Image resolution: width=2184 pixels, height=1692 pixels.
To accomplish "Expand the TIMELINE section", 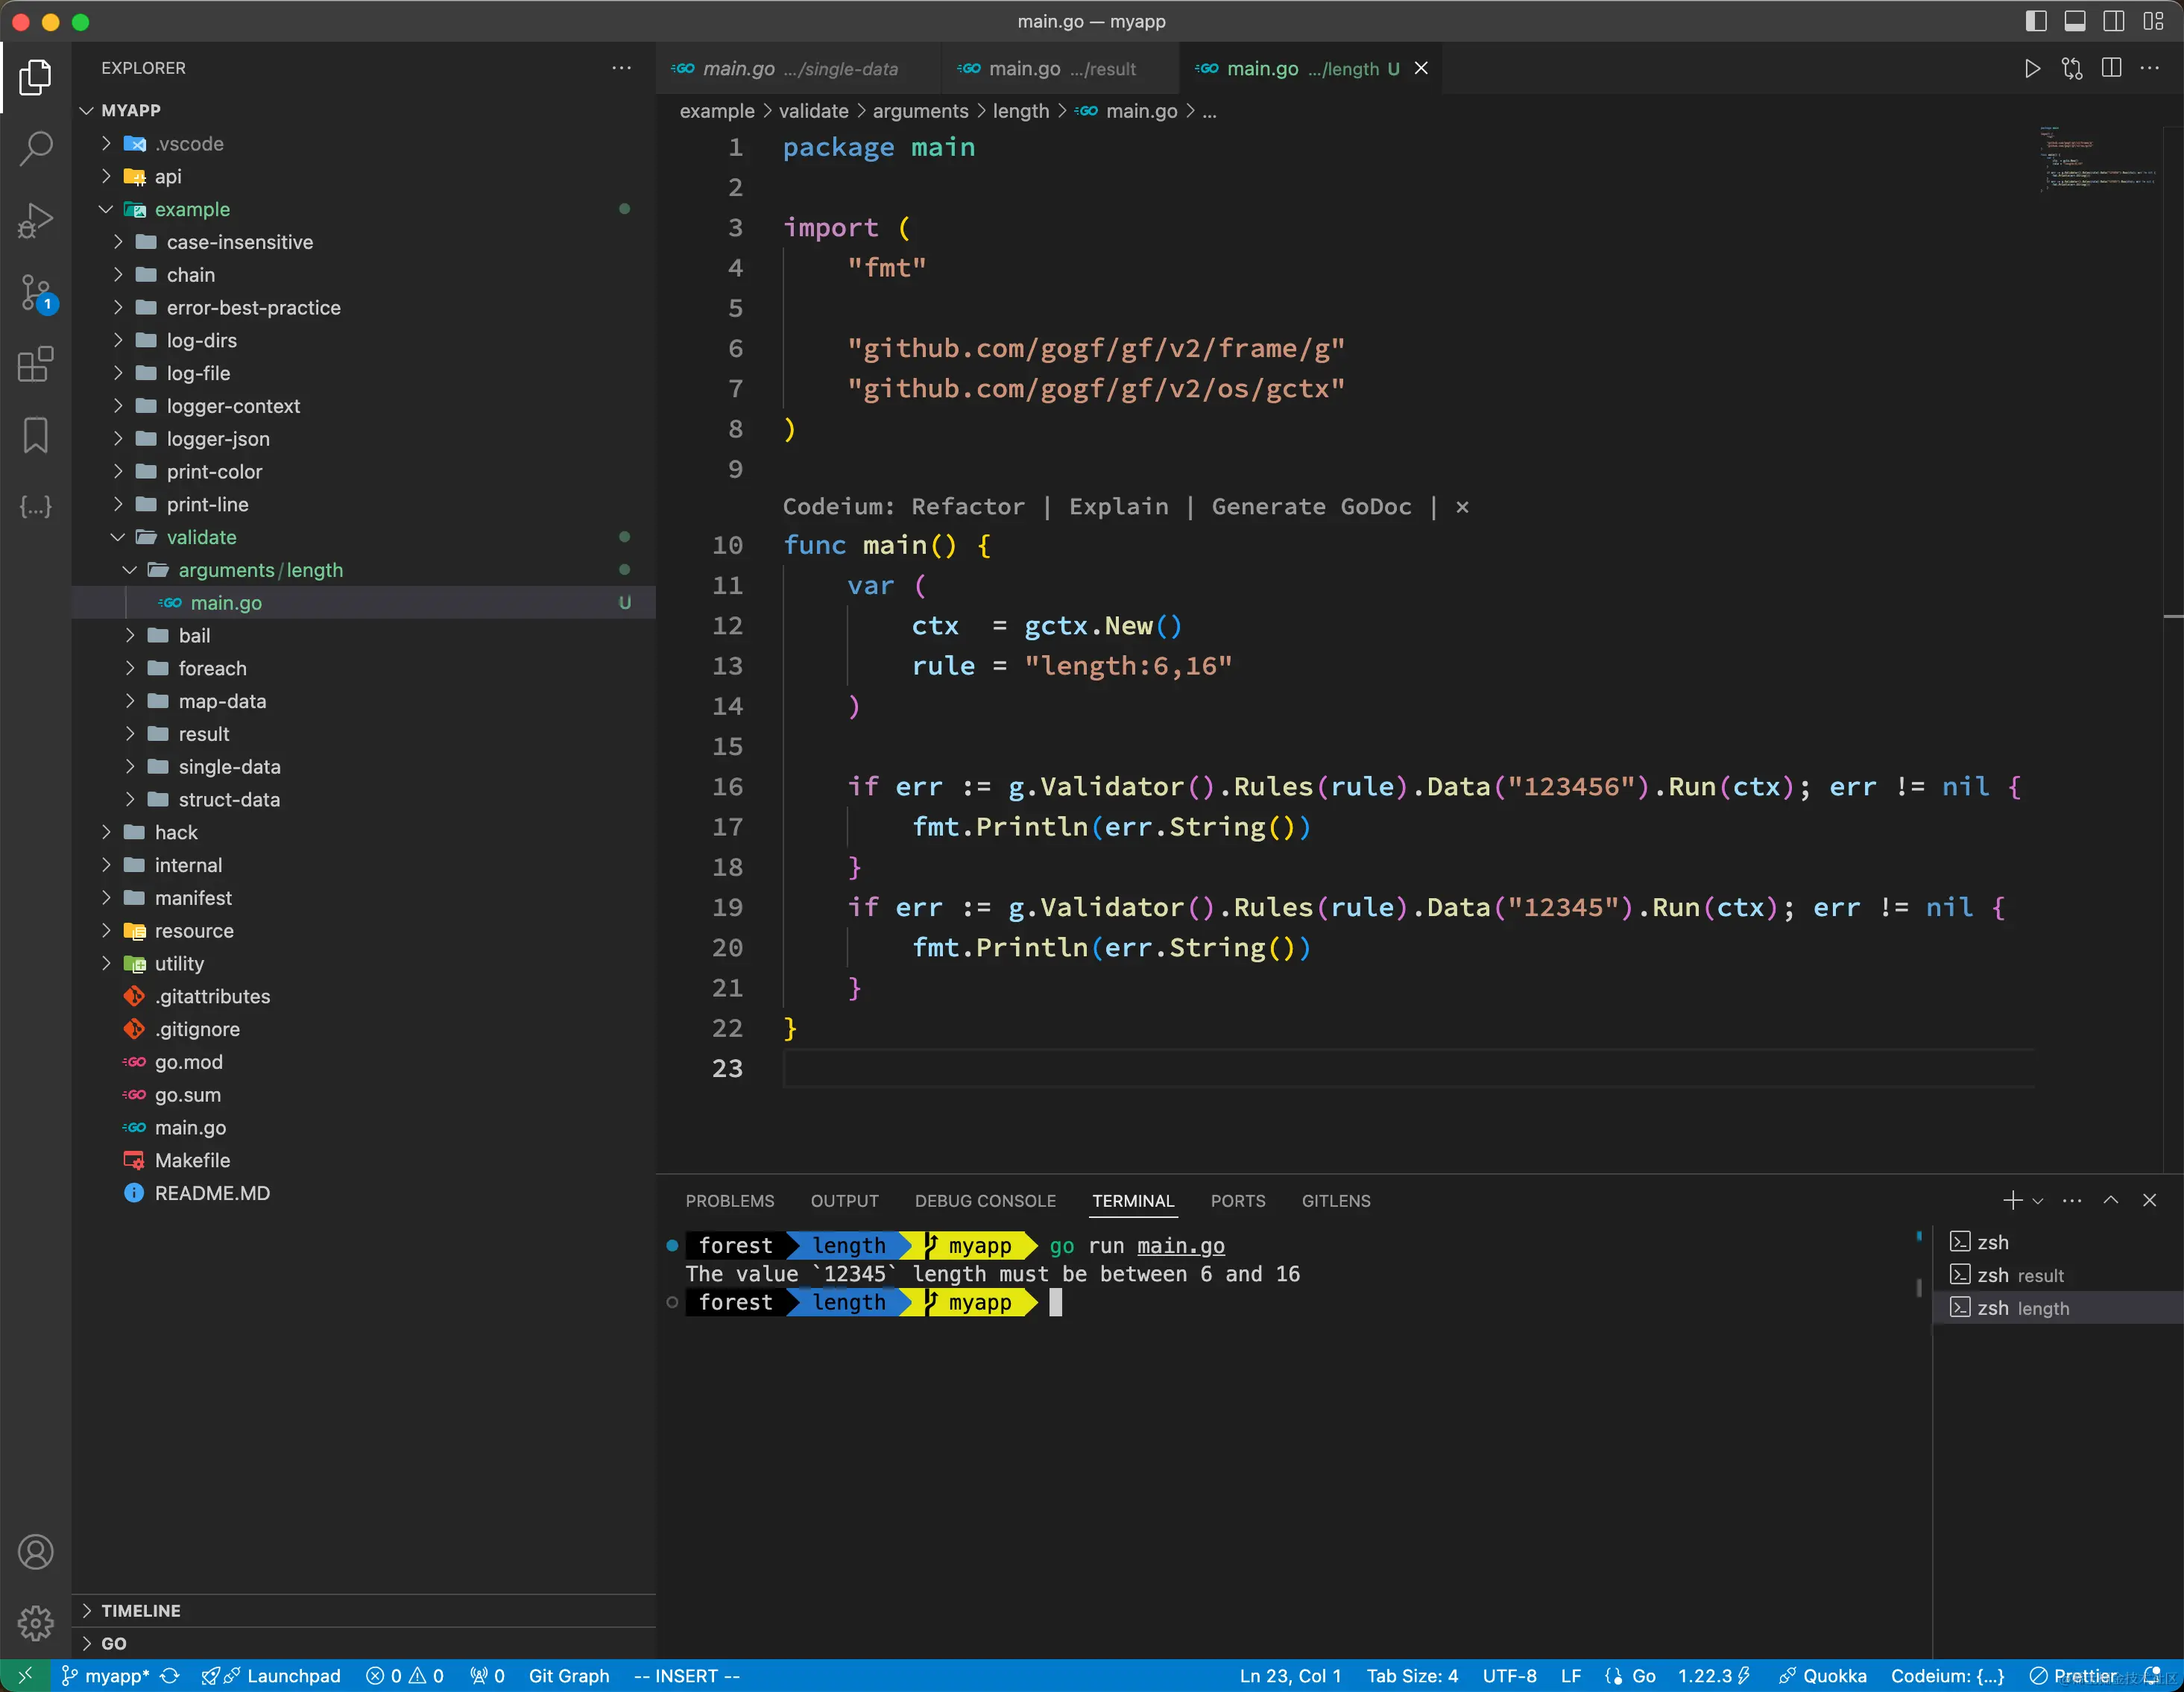I will [364, 1610].
